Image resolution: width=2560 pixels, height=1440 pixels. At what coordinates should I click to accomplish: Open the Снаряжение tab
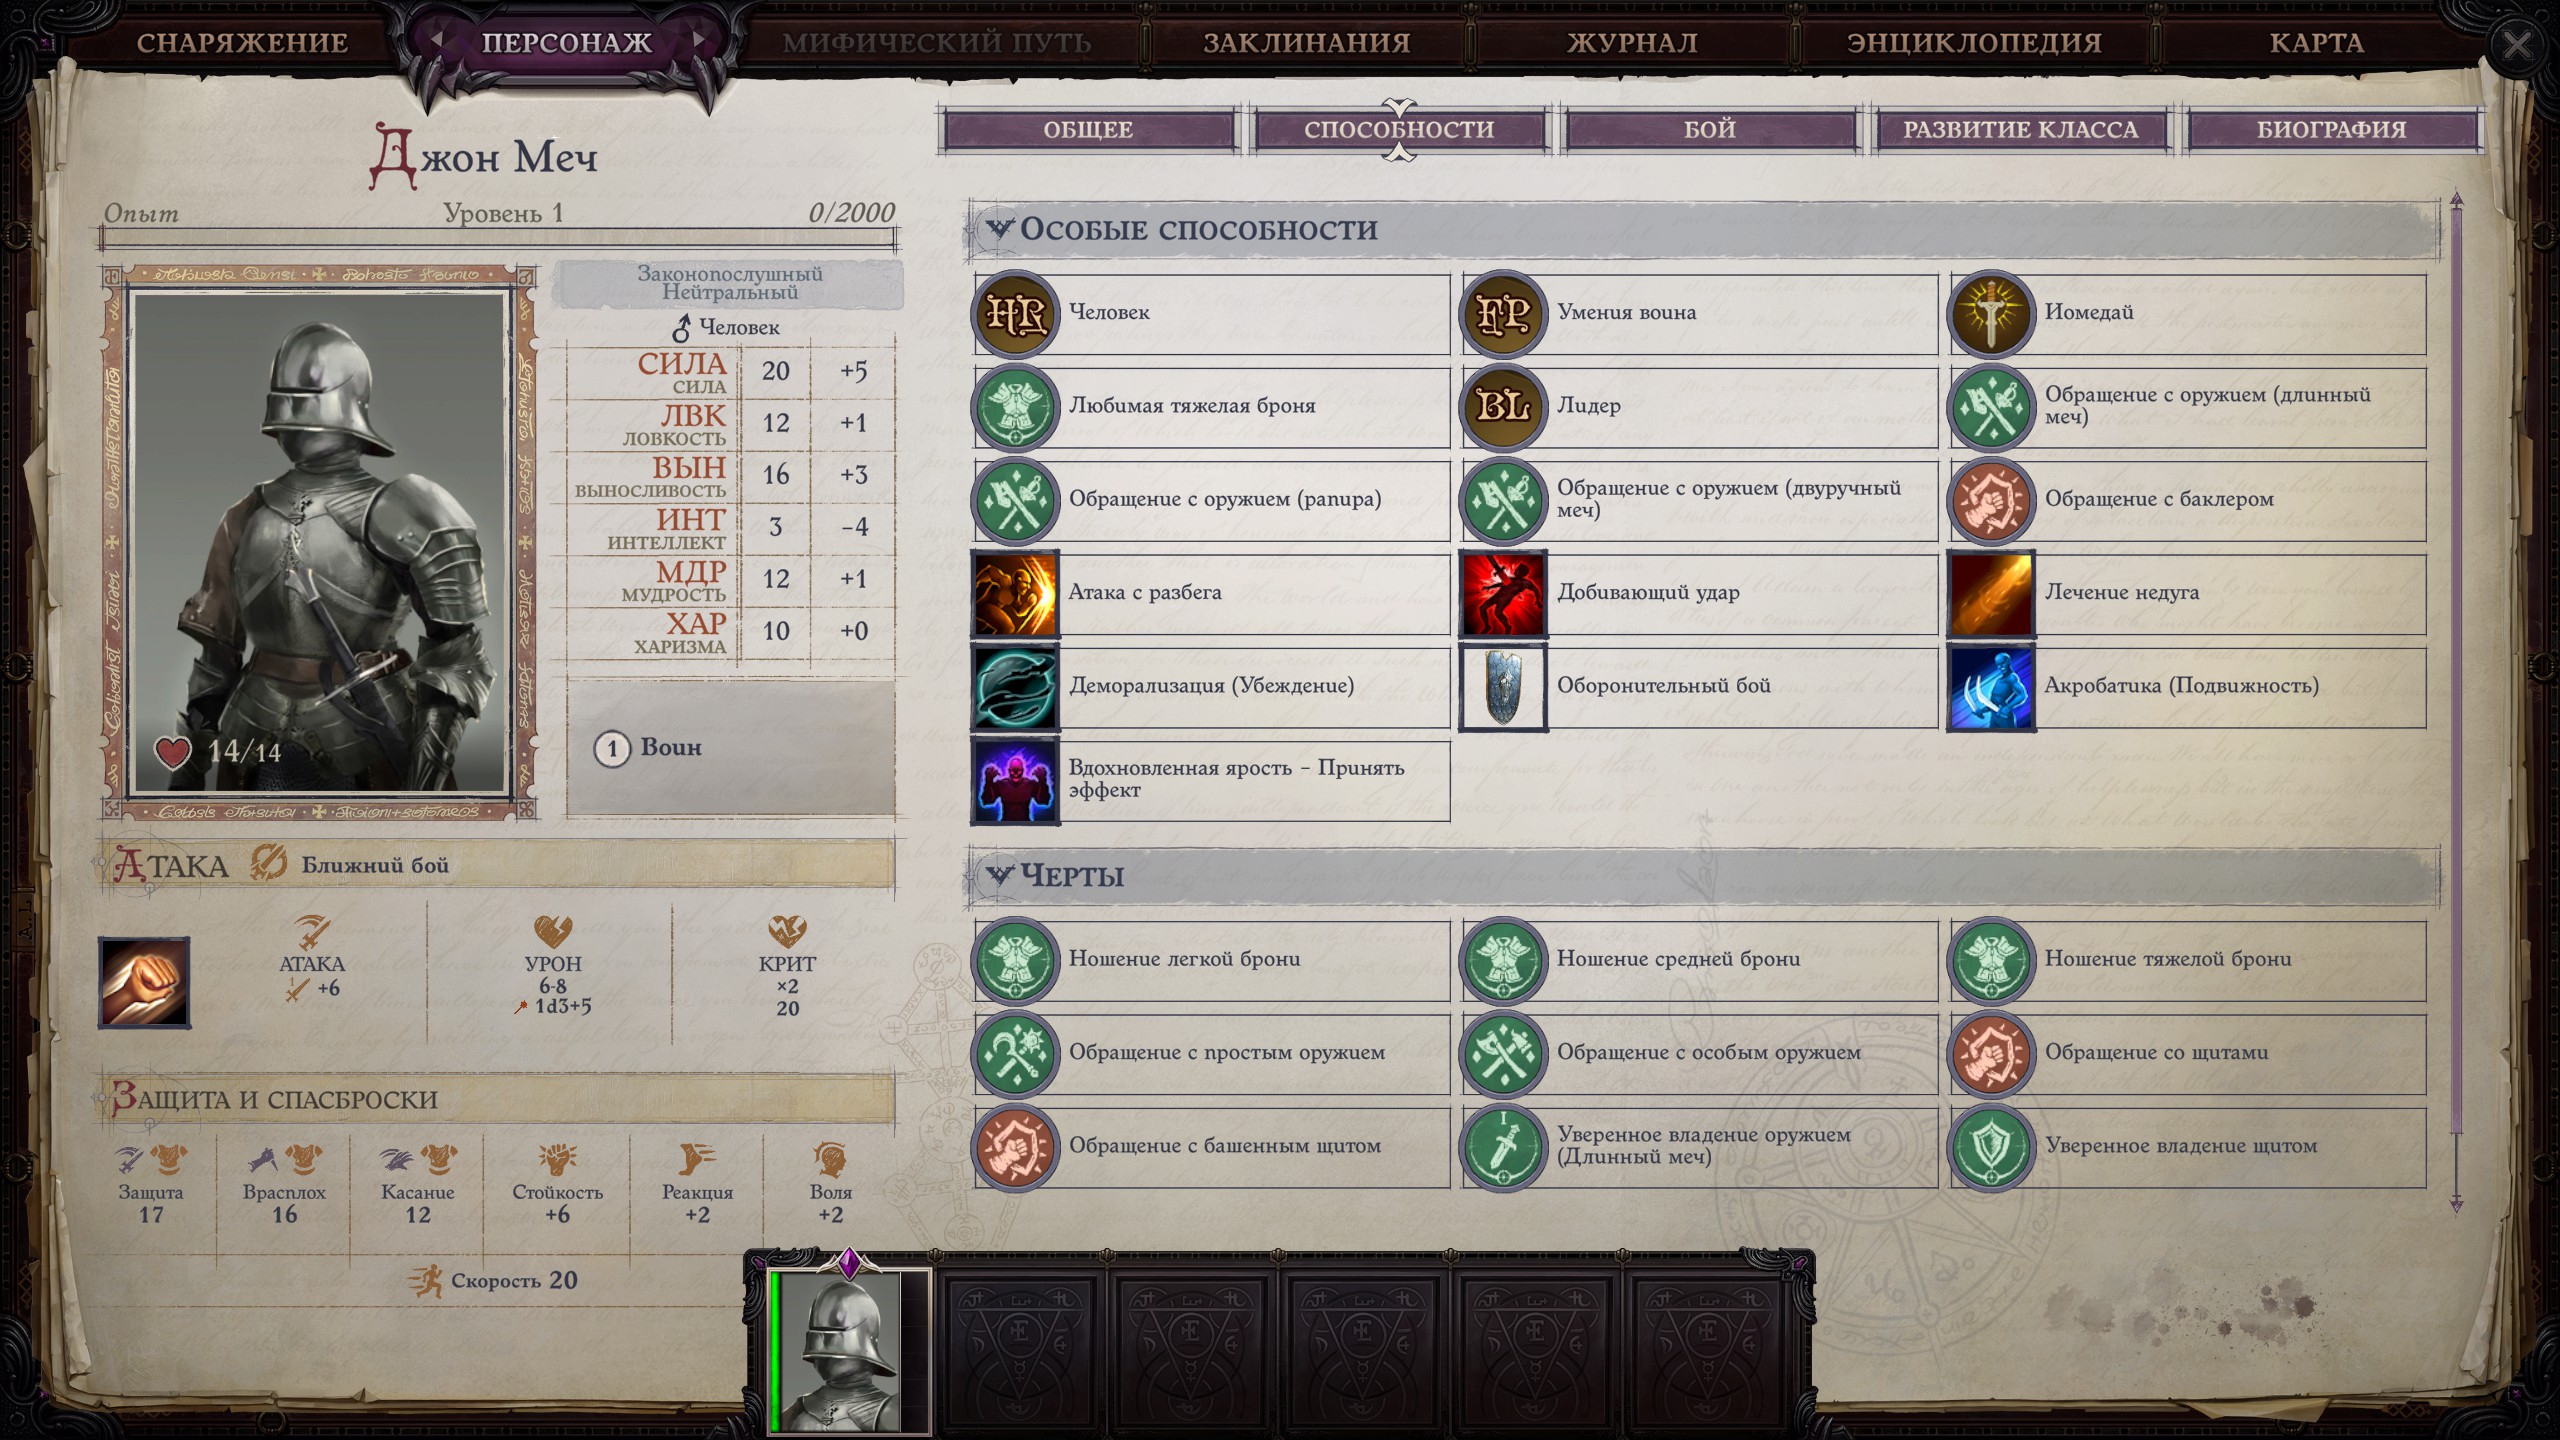point(243,43)
